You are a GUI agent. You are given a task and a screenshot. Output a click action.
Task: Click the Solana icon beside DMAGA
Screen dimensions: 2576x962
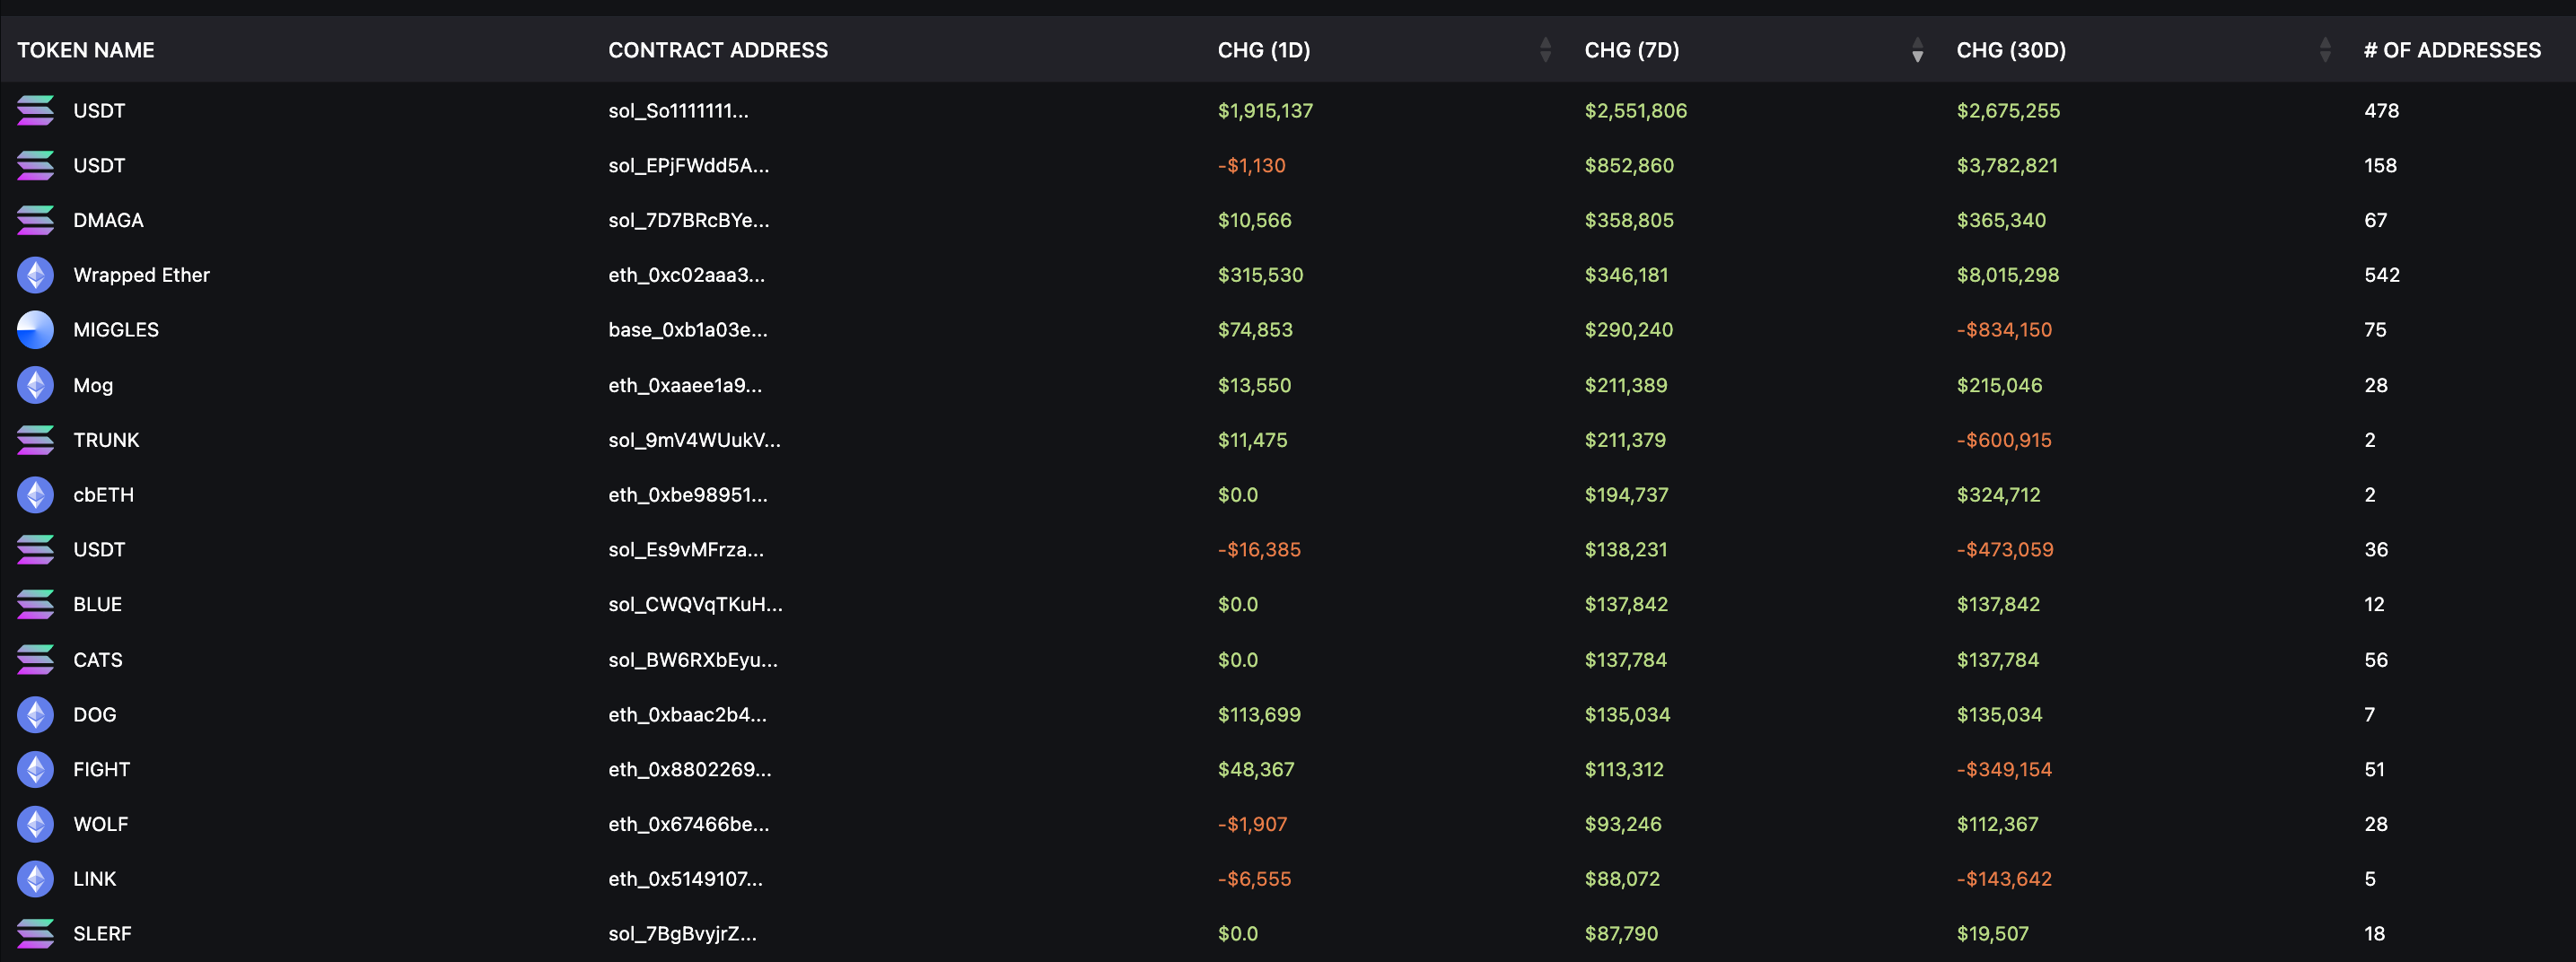(x=35, y=220)
